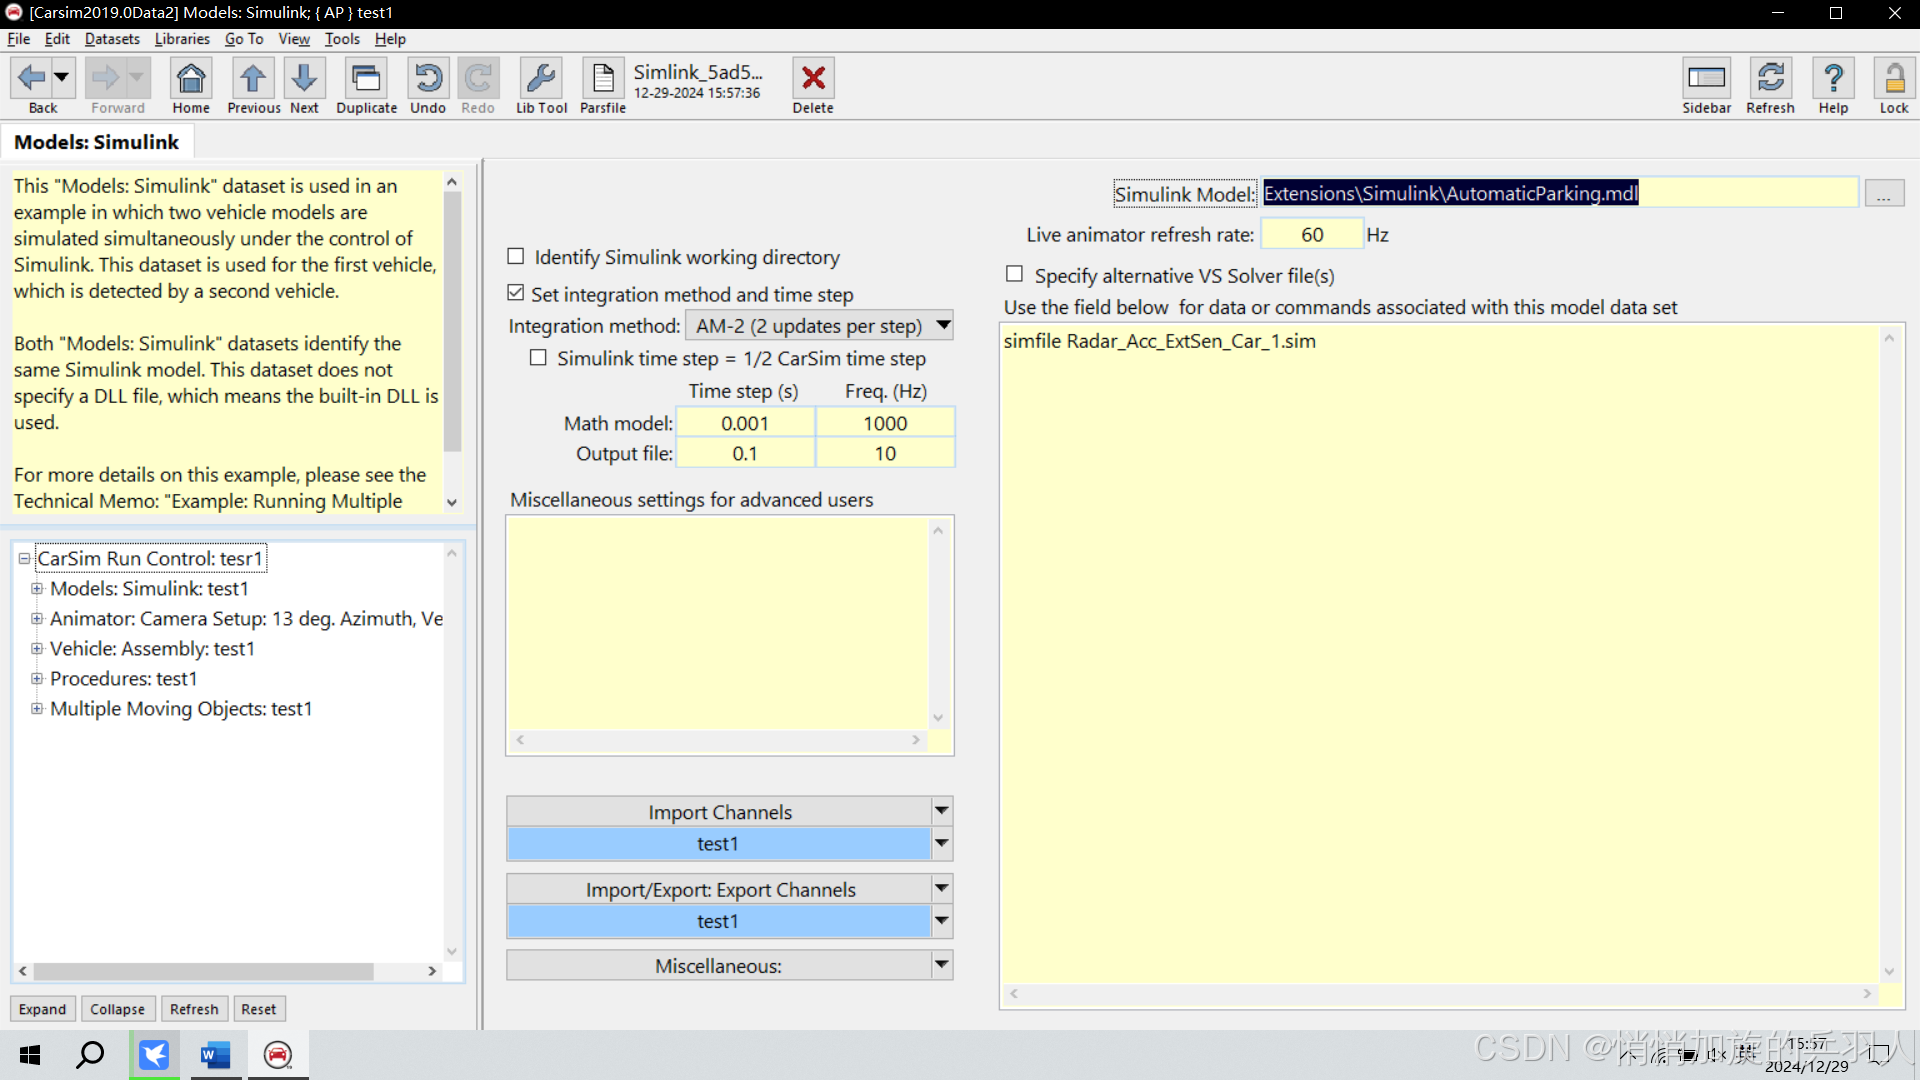Go to Previous dataset arrow

click(x=253, y=79)
